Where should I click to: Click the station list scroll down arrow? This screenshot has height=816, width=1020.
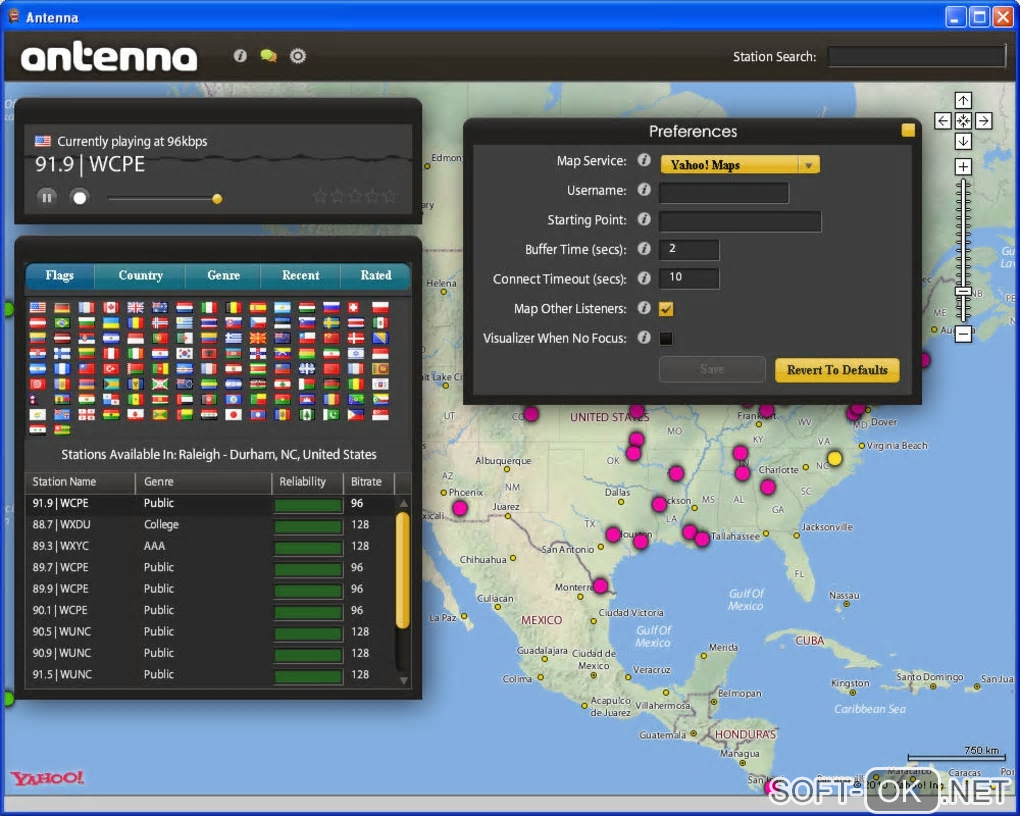403,680
